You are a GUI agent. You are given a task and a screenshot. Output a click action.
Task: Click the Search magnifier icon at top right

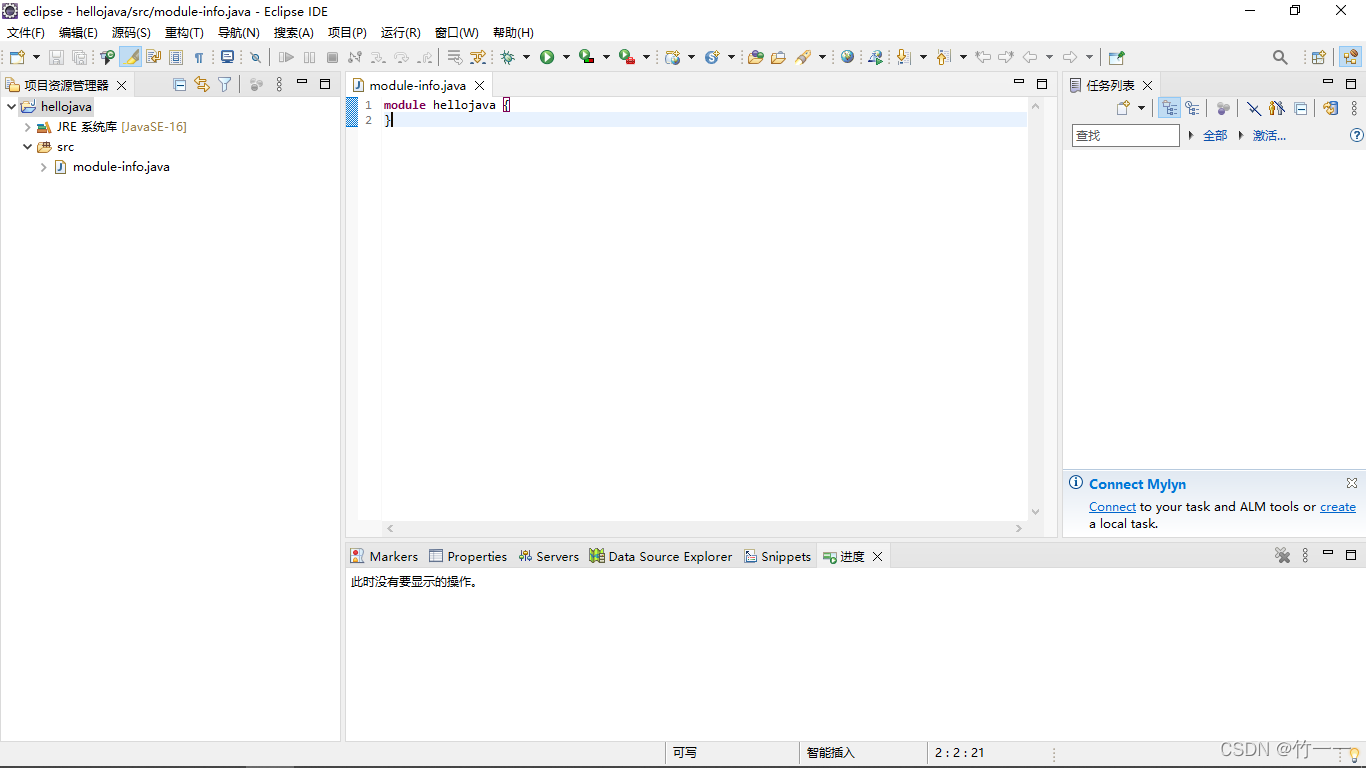(x=1280, y=57)
